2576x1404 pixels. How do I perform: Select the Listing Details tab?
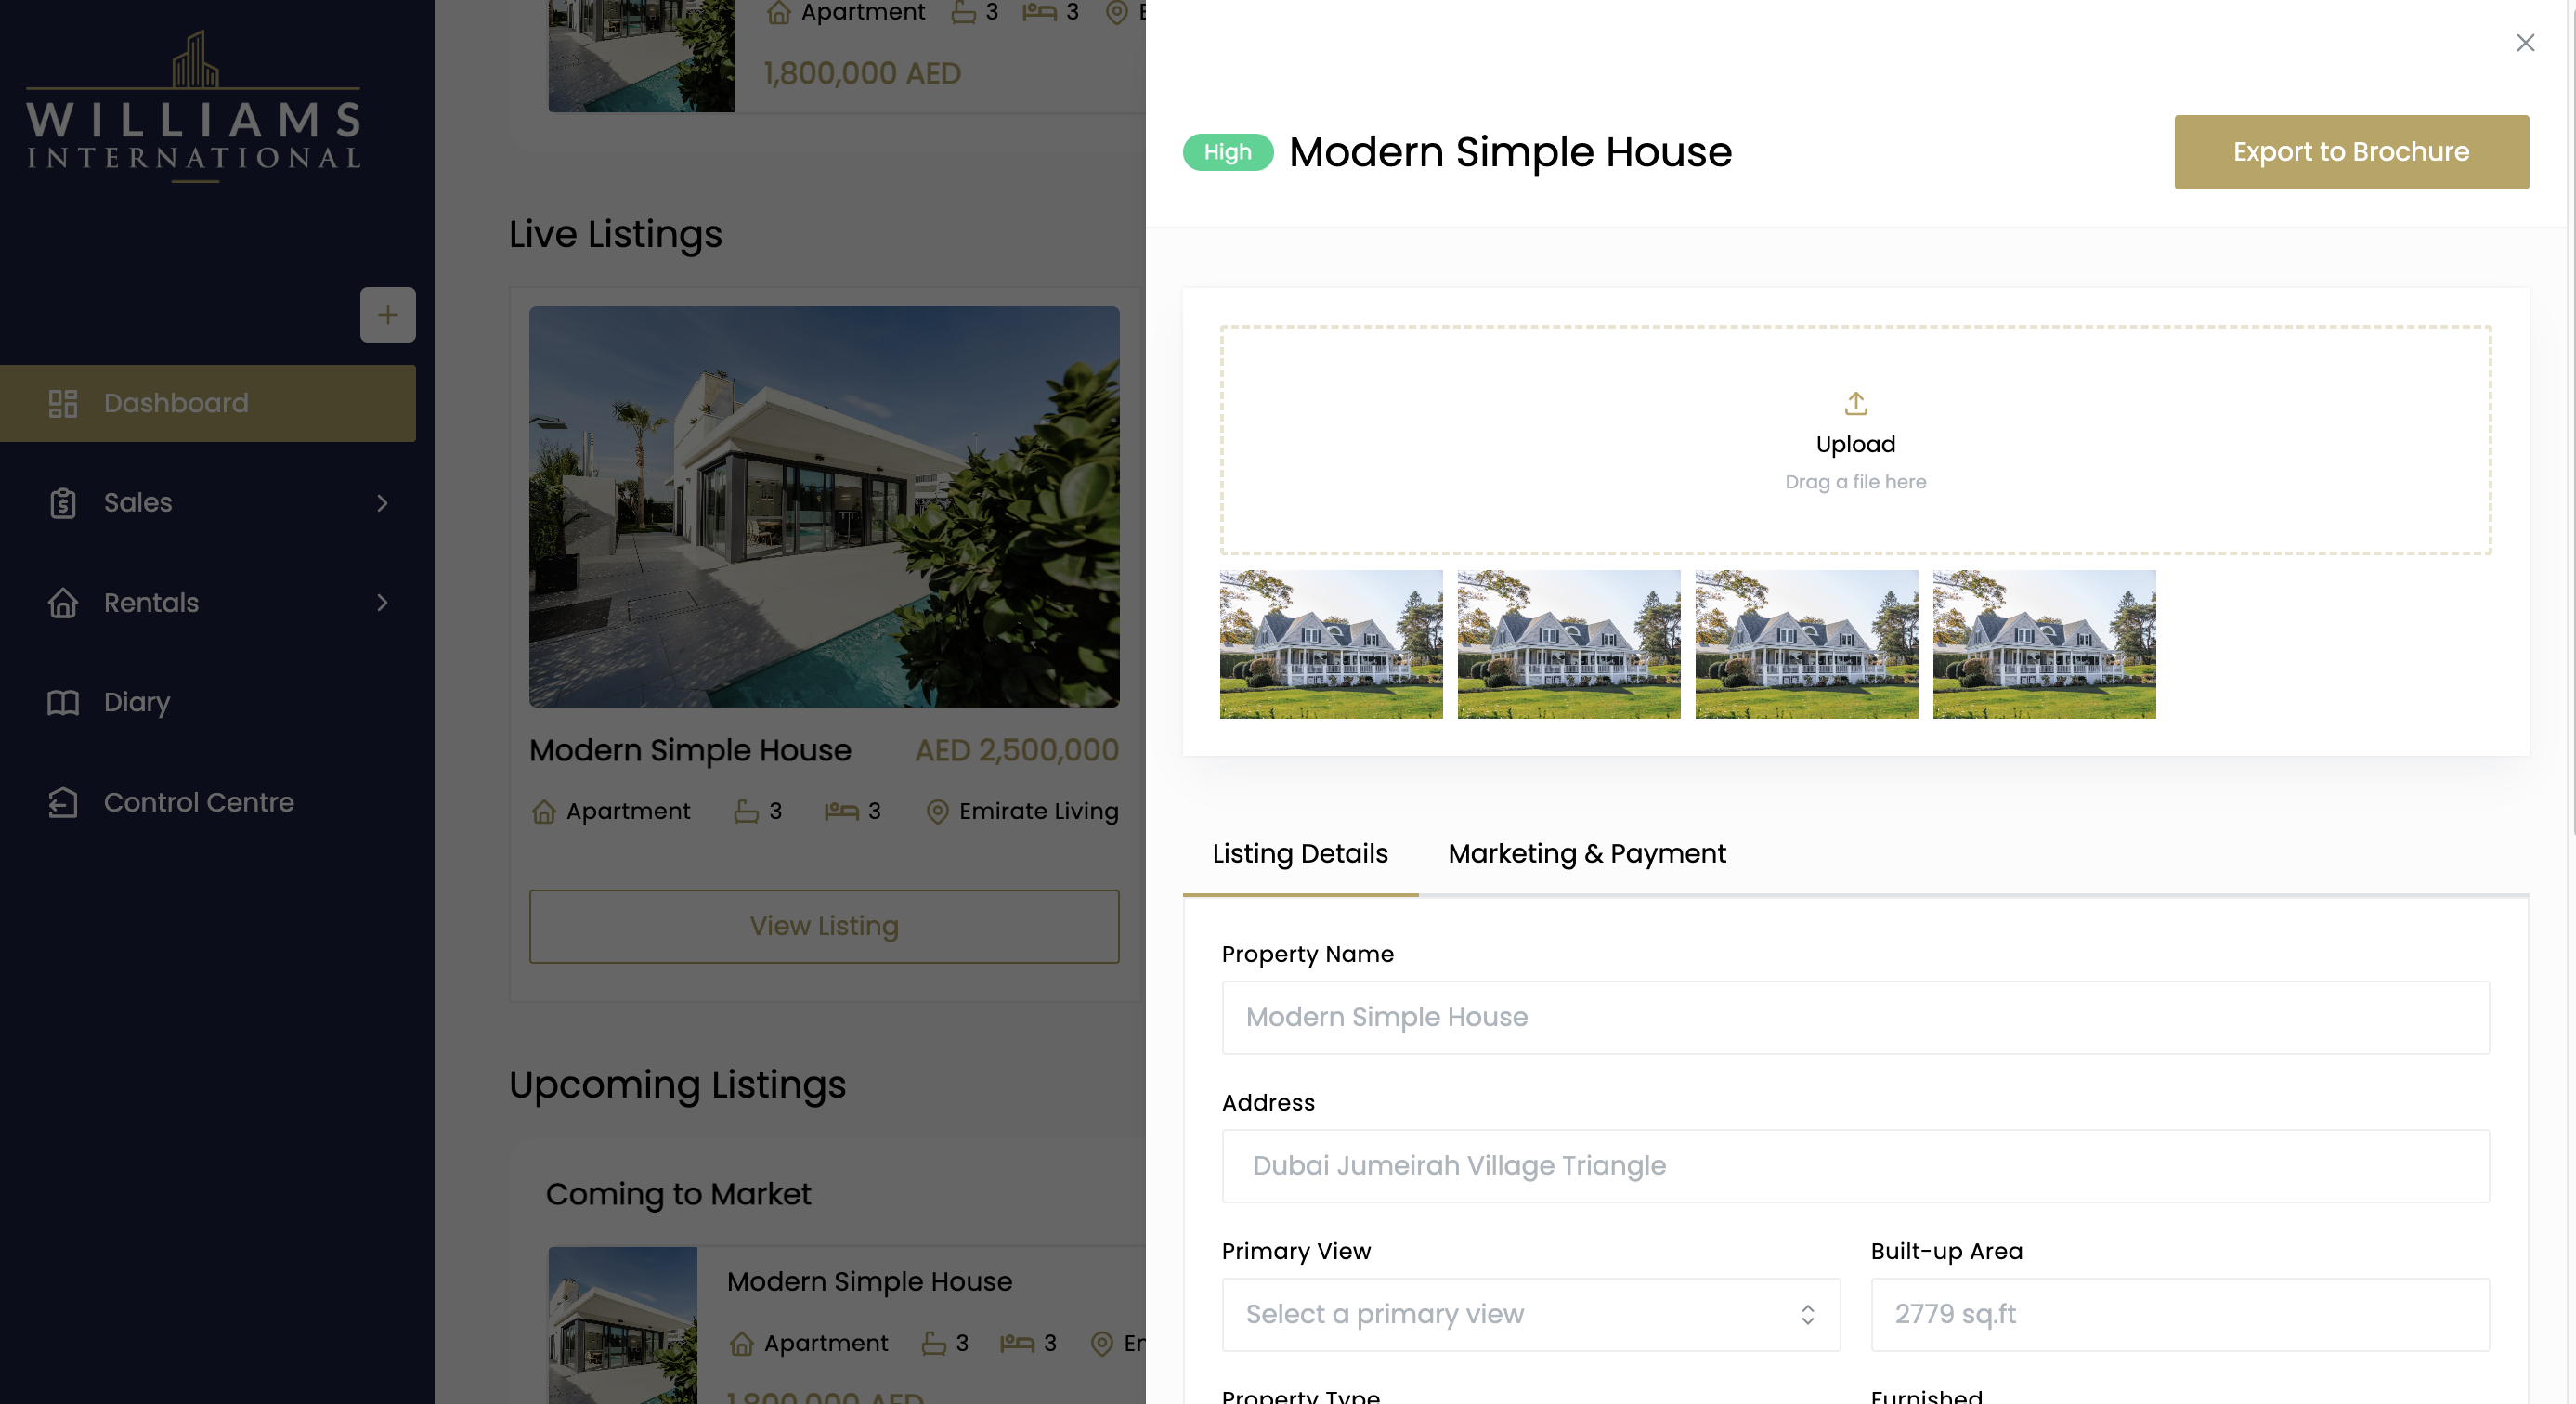[x=1300, y=854]
